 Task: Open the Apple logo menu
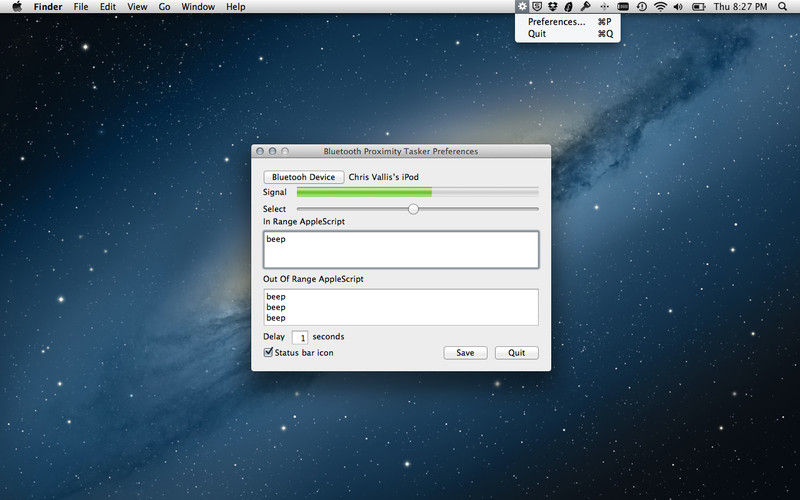17,7
